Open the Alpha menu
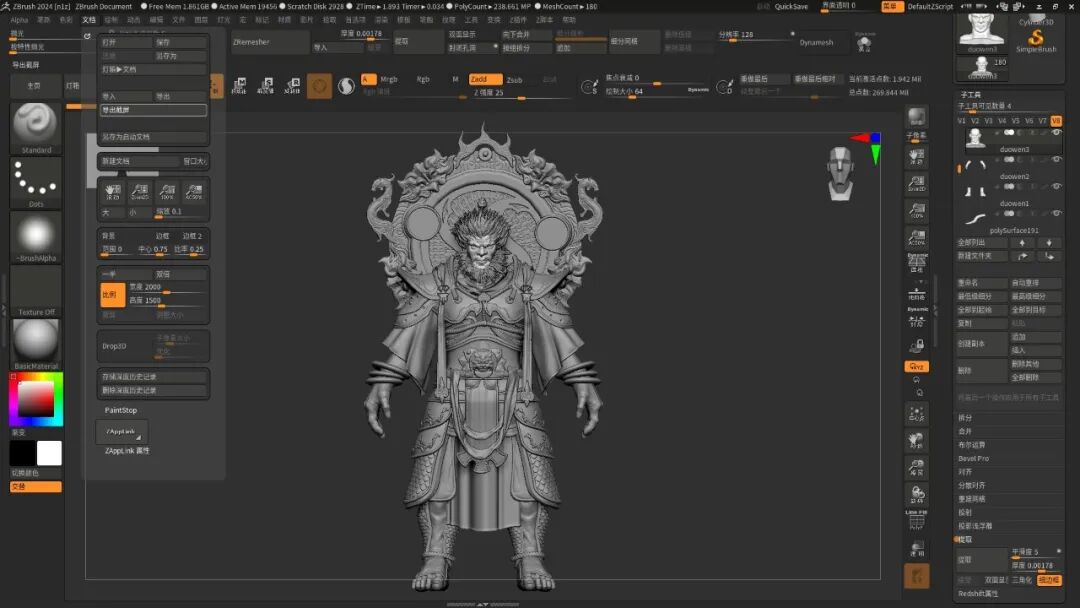The image size is (1080, 608). (19, 19)
